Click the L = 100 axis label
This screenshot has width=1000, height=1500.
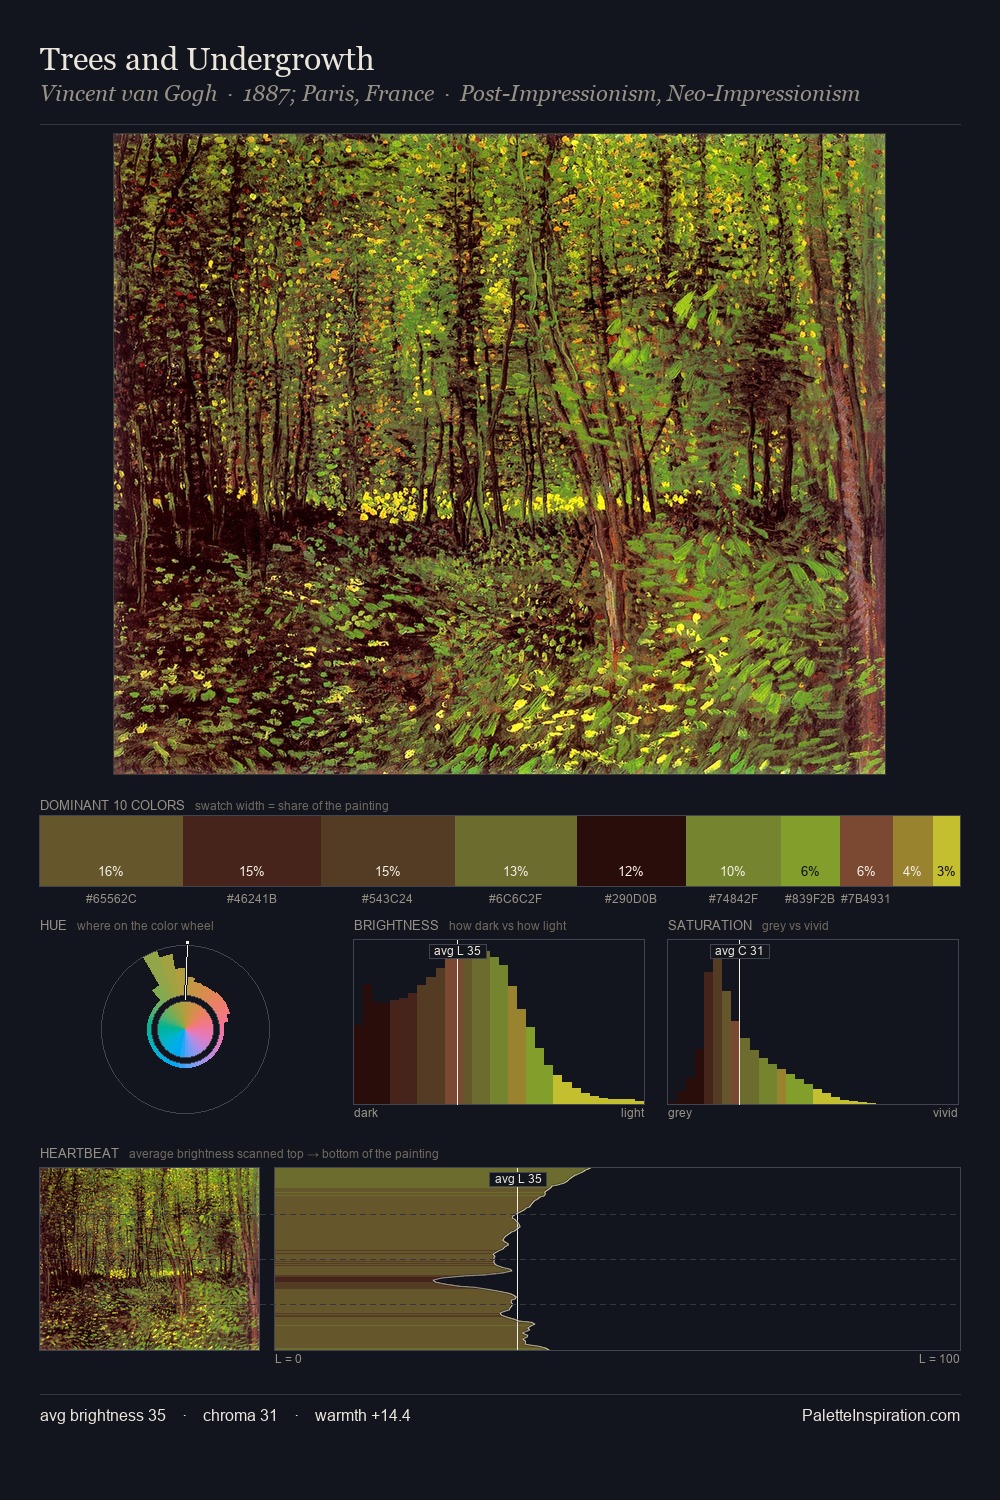coord(939,1359)
